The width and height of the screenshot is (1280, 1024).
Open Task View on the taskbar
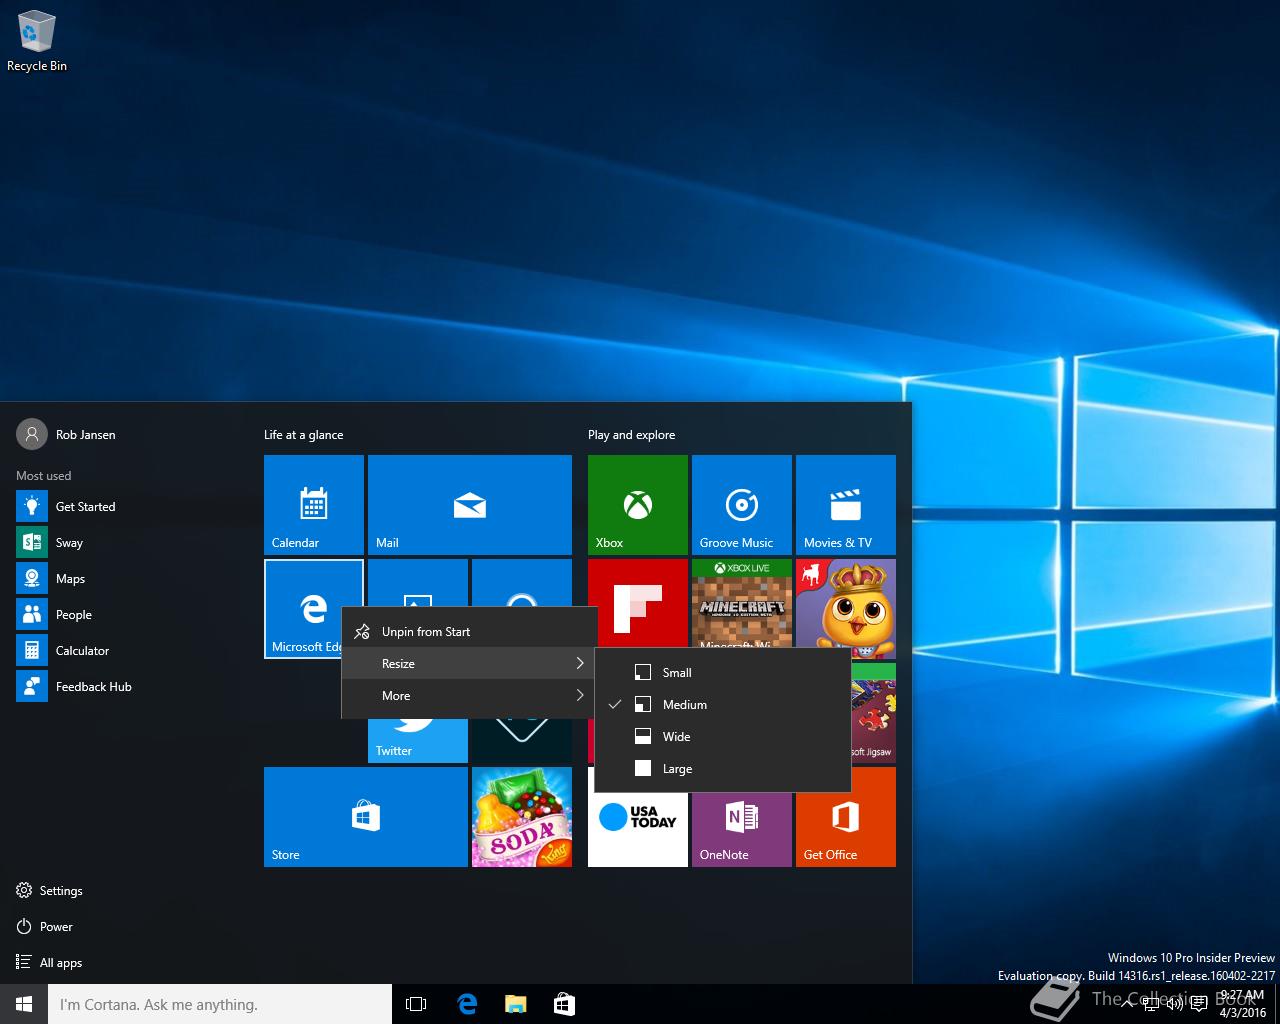click(416, 1004)
